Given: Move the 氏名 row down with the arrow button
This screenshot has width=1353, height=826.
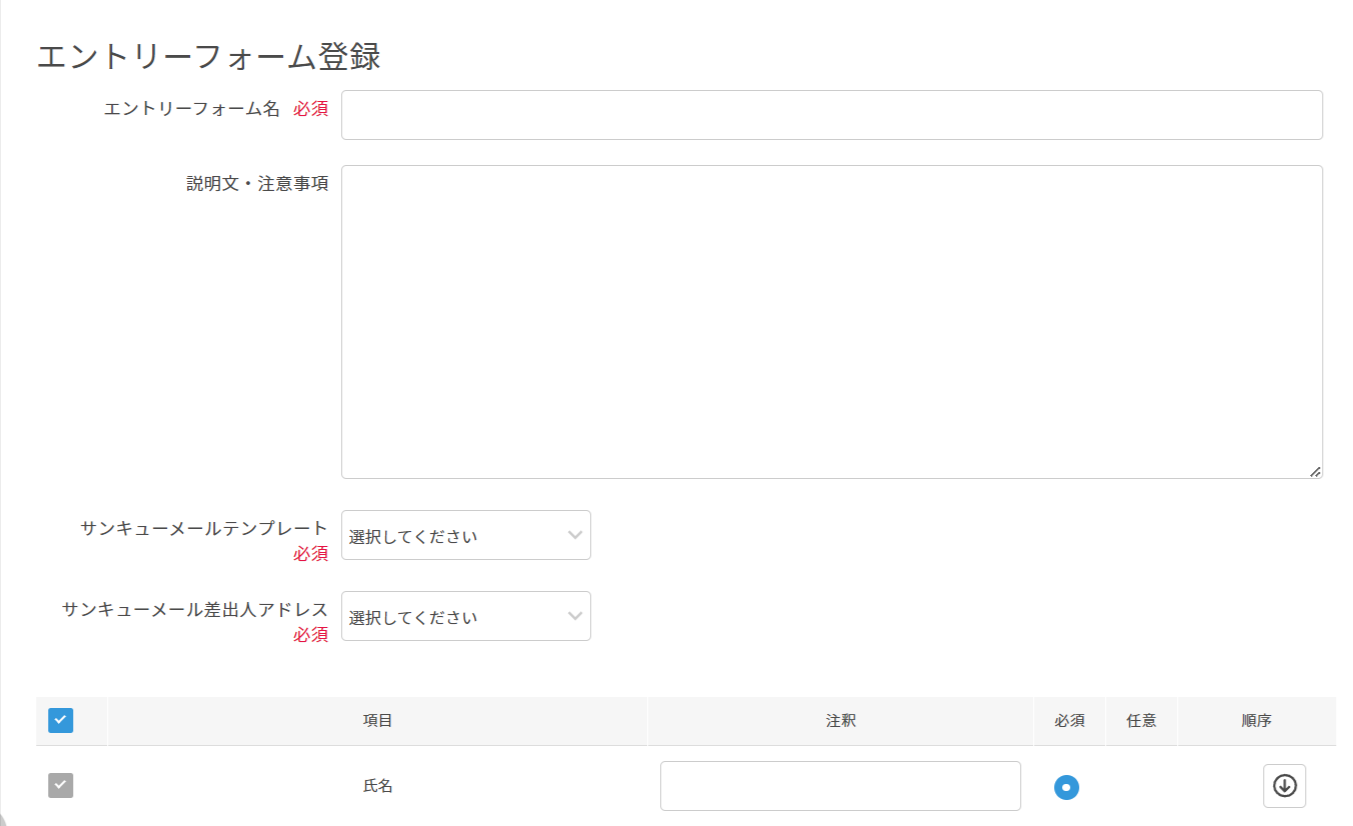Looking at the screenshot, I should [1284, 786].
